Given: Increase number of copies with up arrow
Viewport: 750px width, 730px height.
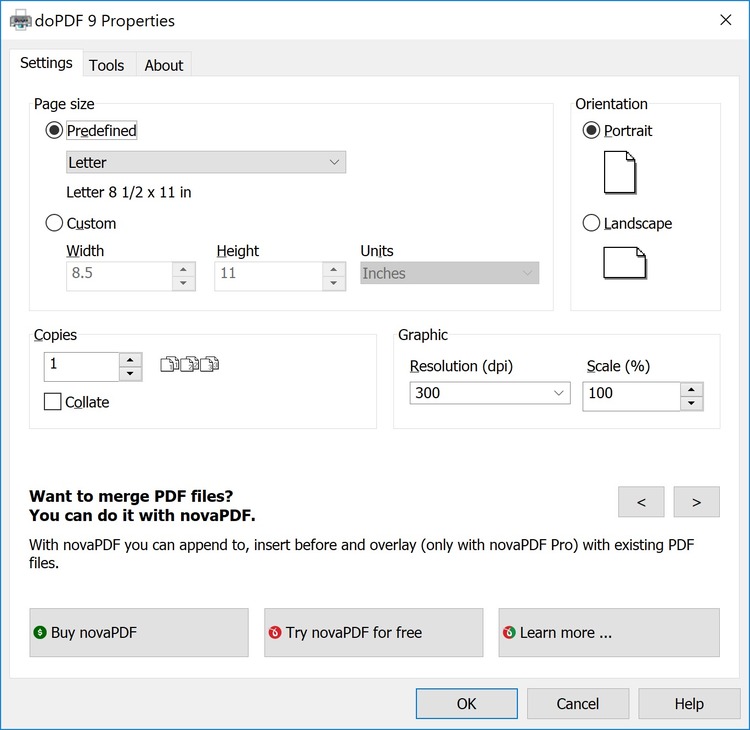Looking at the screenshot, I should click(x=131, y=360).
